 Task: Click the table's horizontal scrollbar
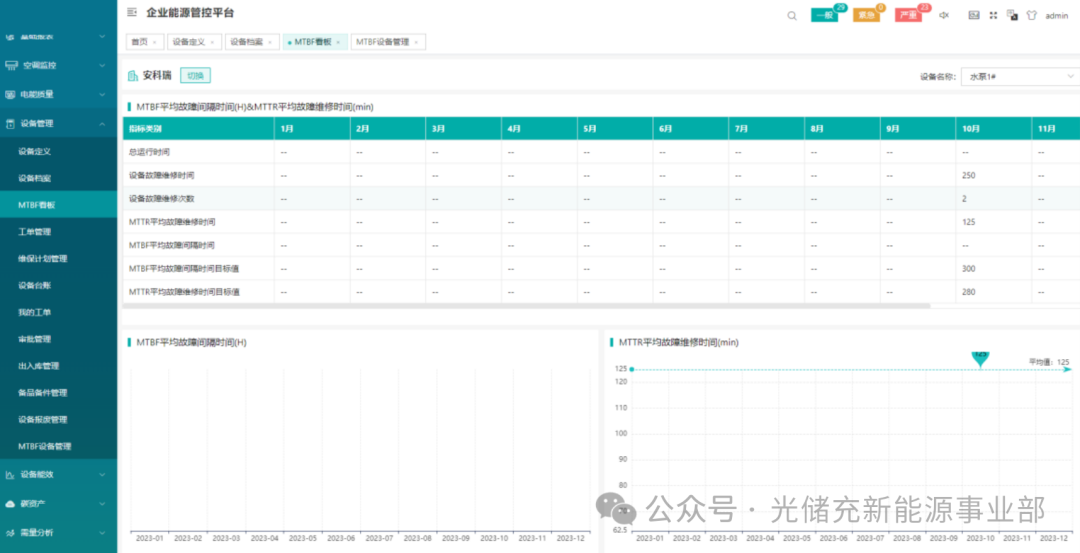[526, 305]
